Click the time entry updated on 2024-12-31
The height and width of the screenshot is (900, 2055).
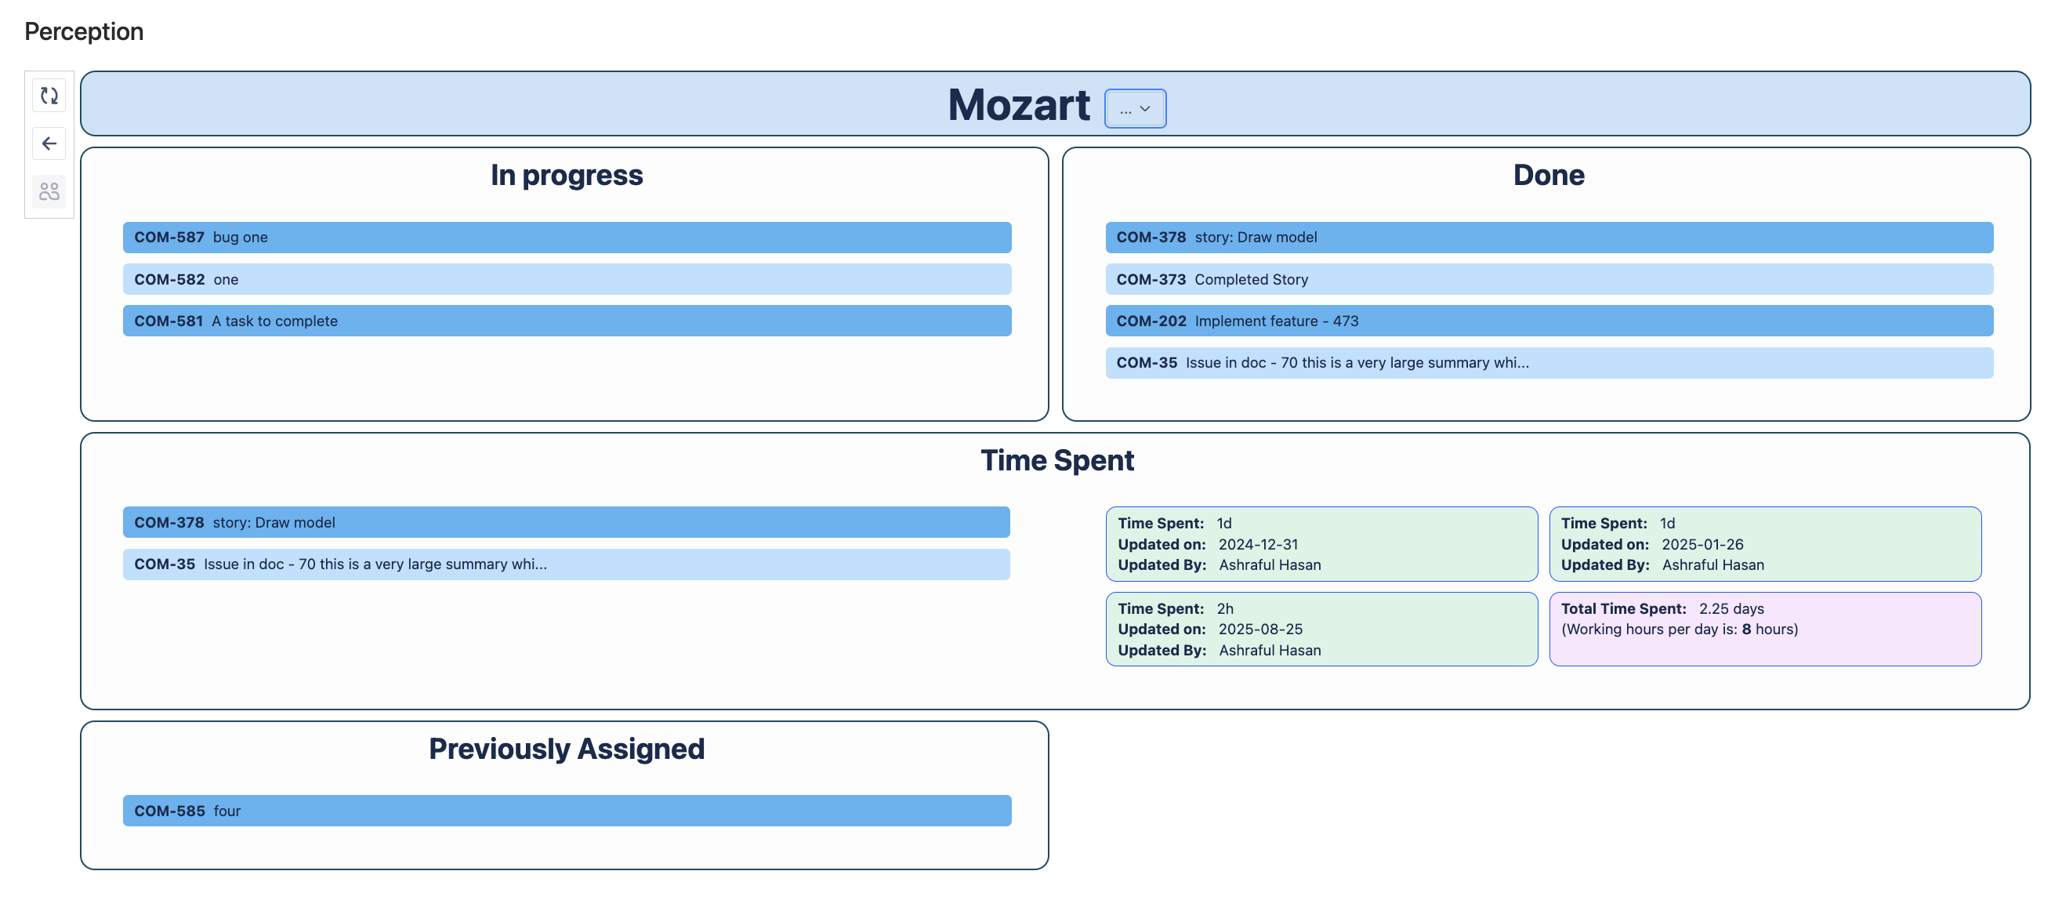[1320, 544]
